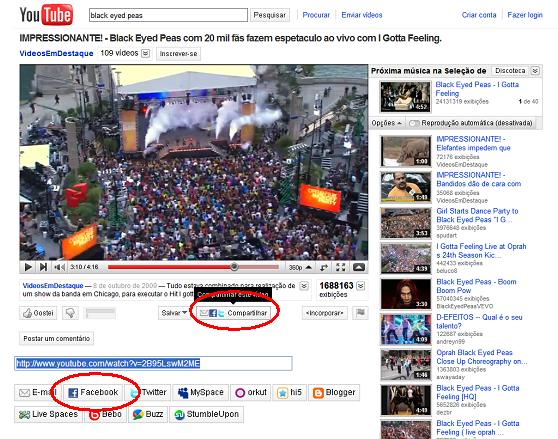This screenshot has width=558, height=439.
Task: Open IMPRESSIONANTE Bandidos dão de cara link
Action: point(479,179)
